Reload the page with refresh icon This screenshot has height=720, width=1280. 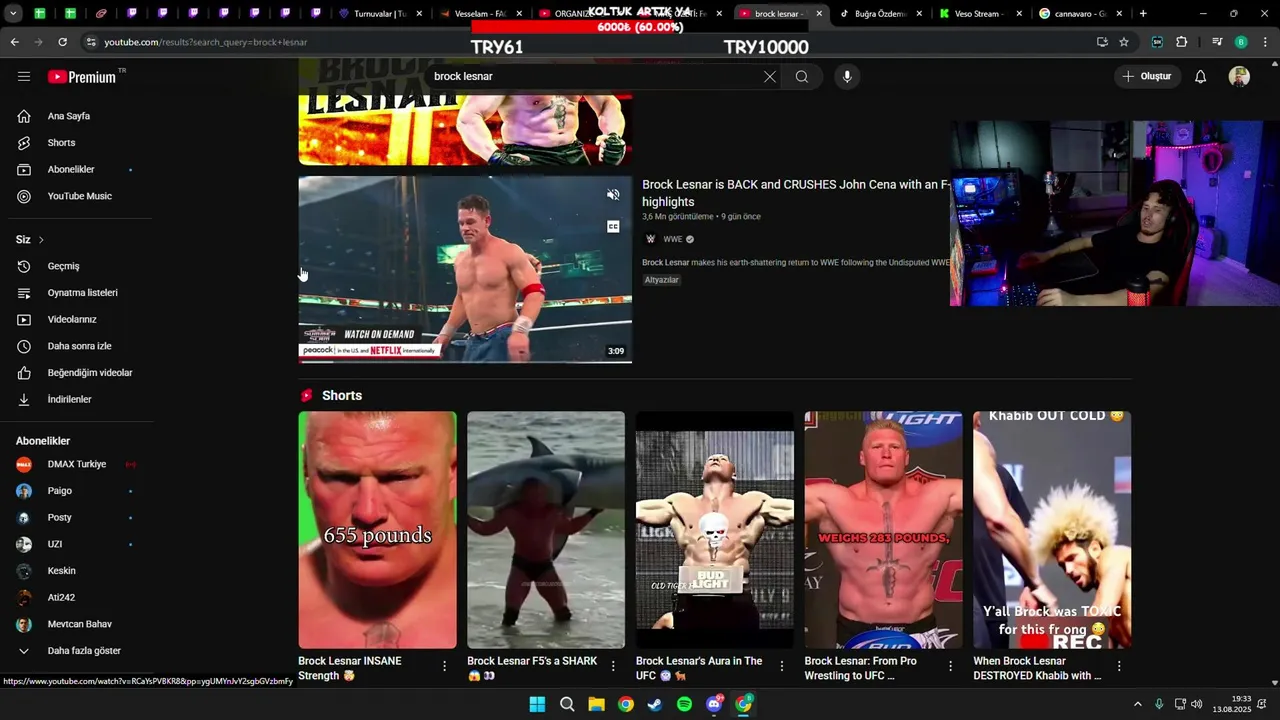click(62, 42)
